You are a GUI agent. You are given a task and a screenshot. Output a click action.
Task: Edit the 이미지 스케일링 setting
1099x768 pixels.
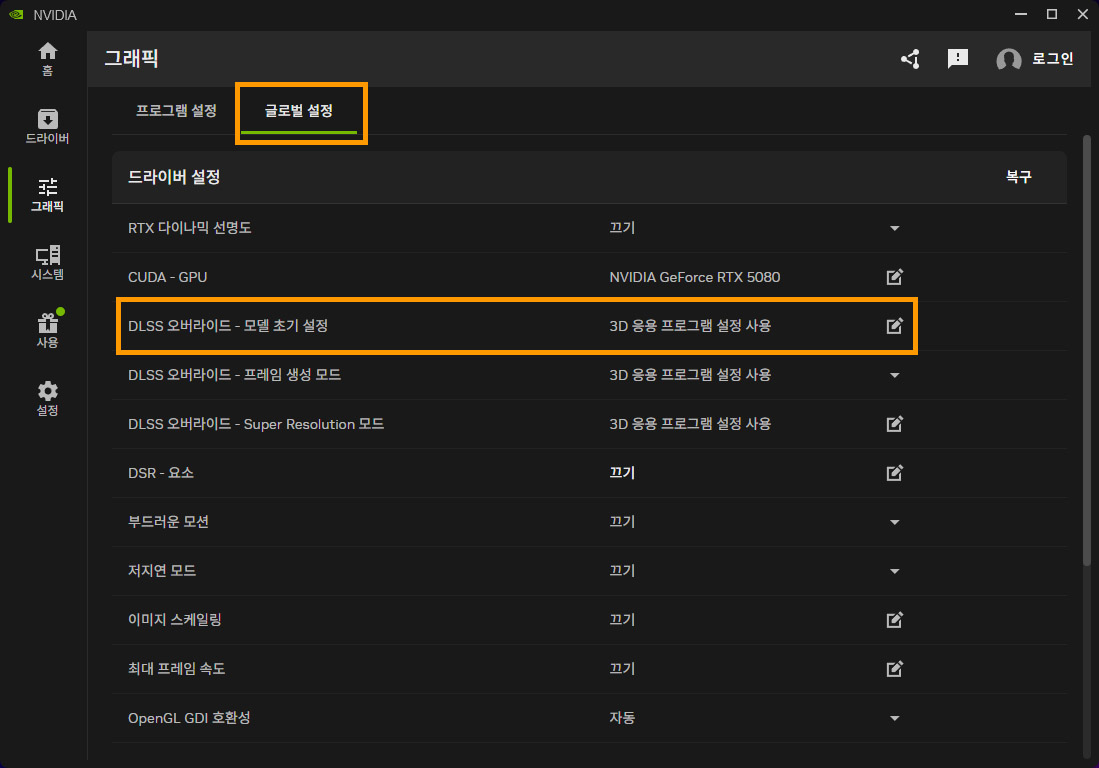894,620
